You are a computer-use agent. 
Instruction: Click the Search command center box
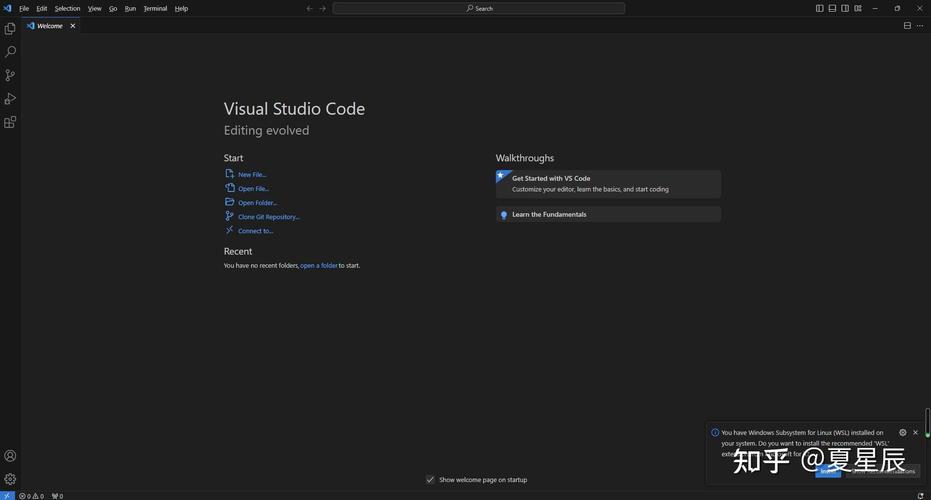pyautogui.click(x=479, y=8)
